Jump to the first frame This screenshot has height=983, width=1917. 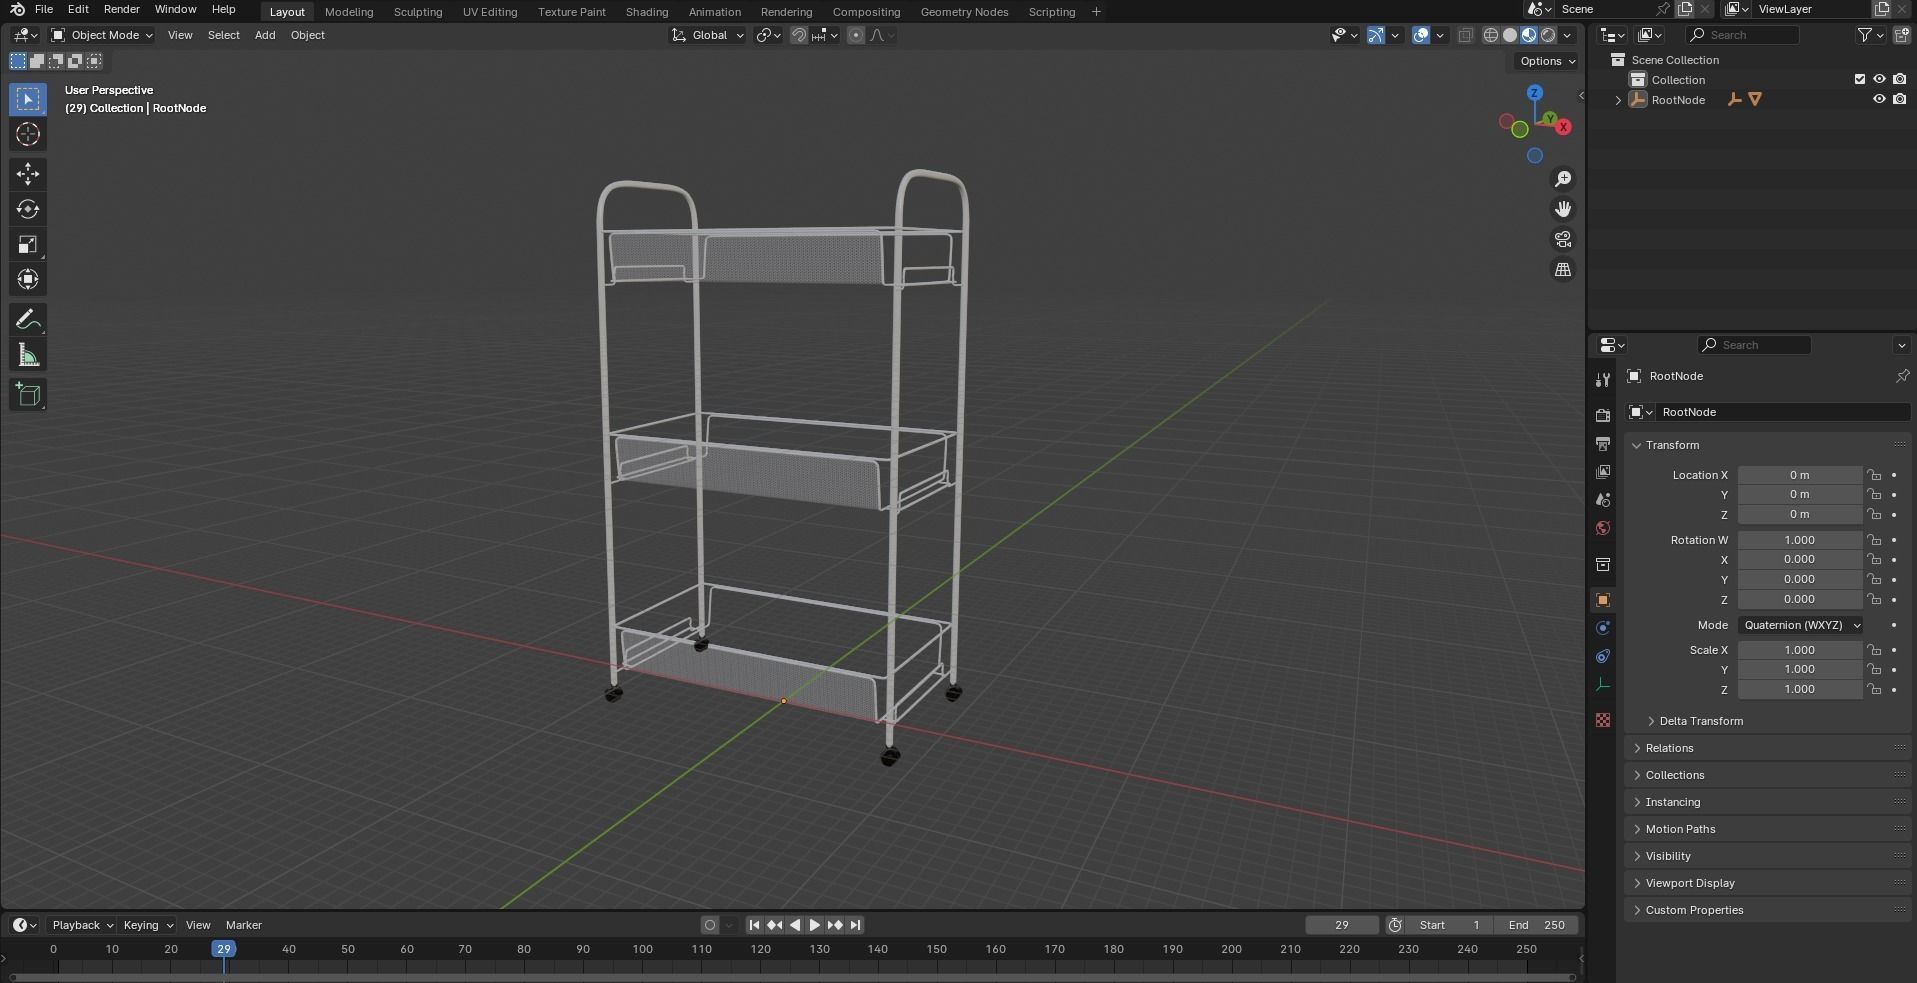tap(754, 925)
